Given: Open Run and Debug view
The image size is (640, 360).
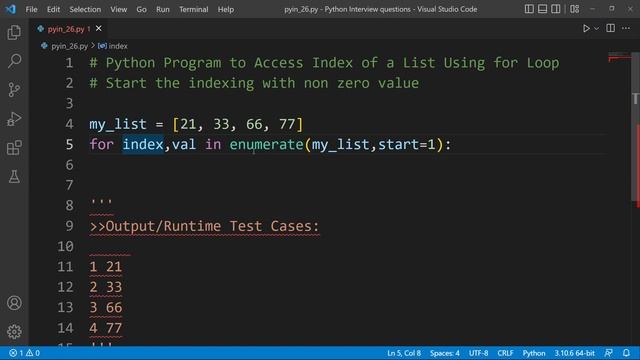Looking at the screenshot, I should (14, 119).
